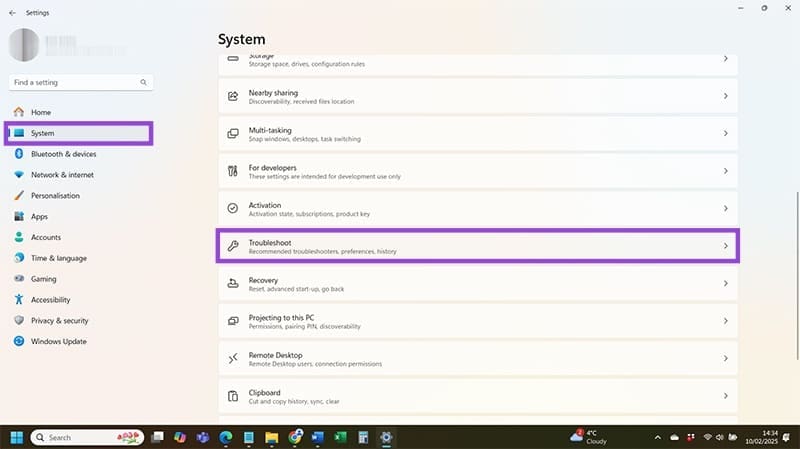Expand Troubleshoot with its chevron
The height and width of the screenshot is (449, 800).
click(726, 246)
